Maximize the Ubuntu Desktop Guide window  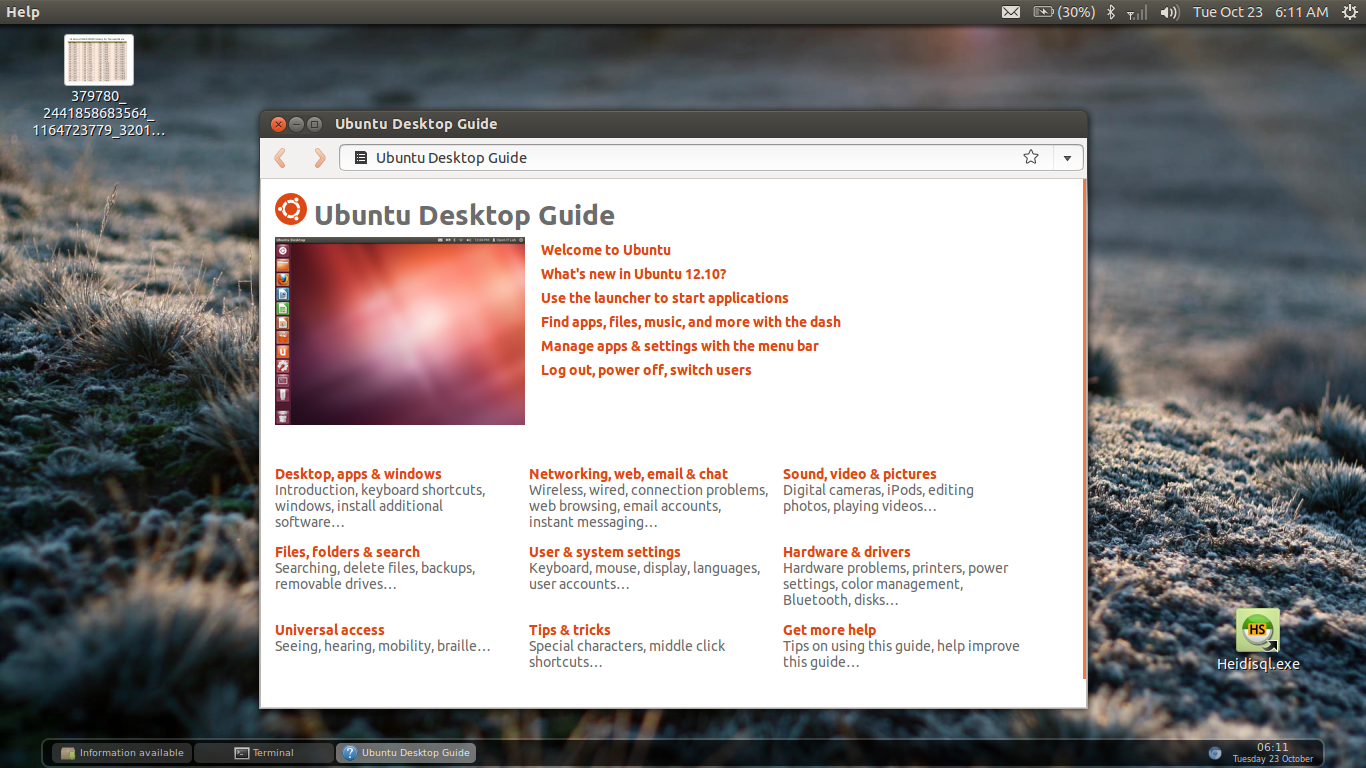point(314,124)
